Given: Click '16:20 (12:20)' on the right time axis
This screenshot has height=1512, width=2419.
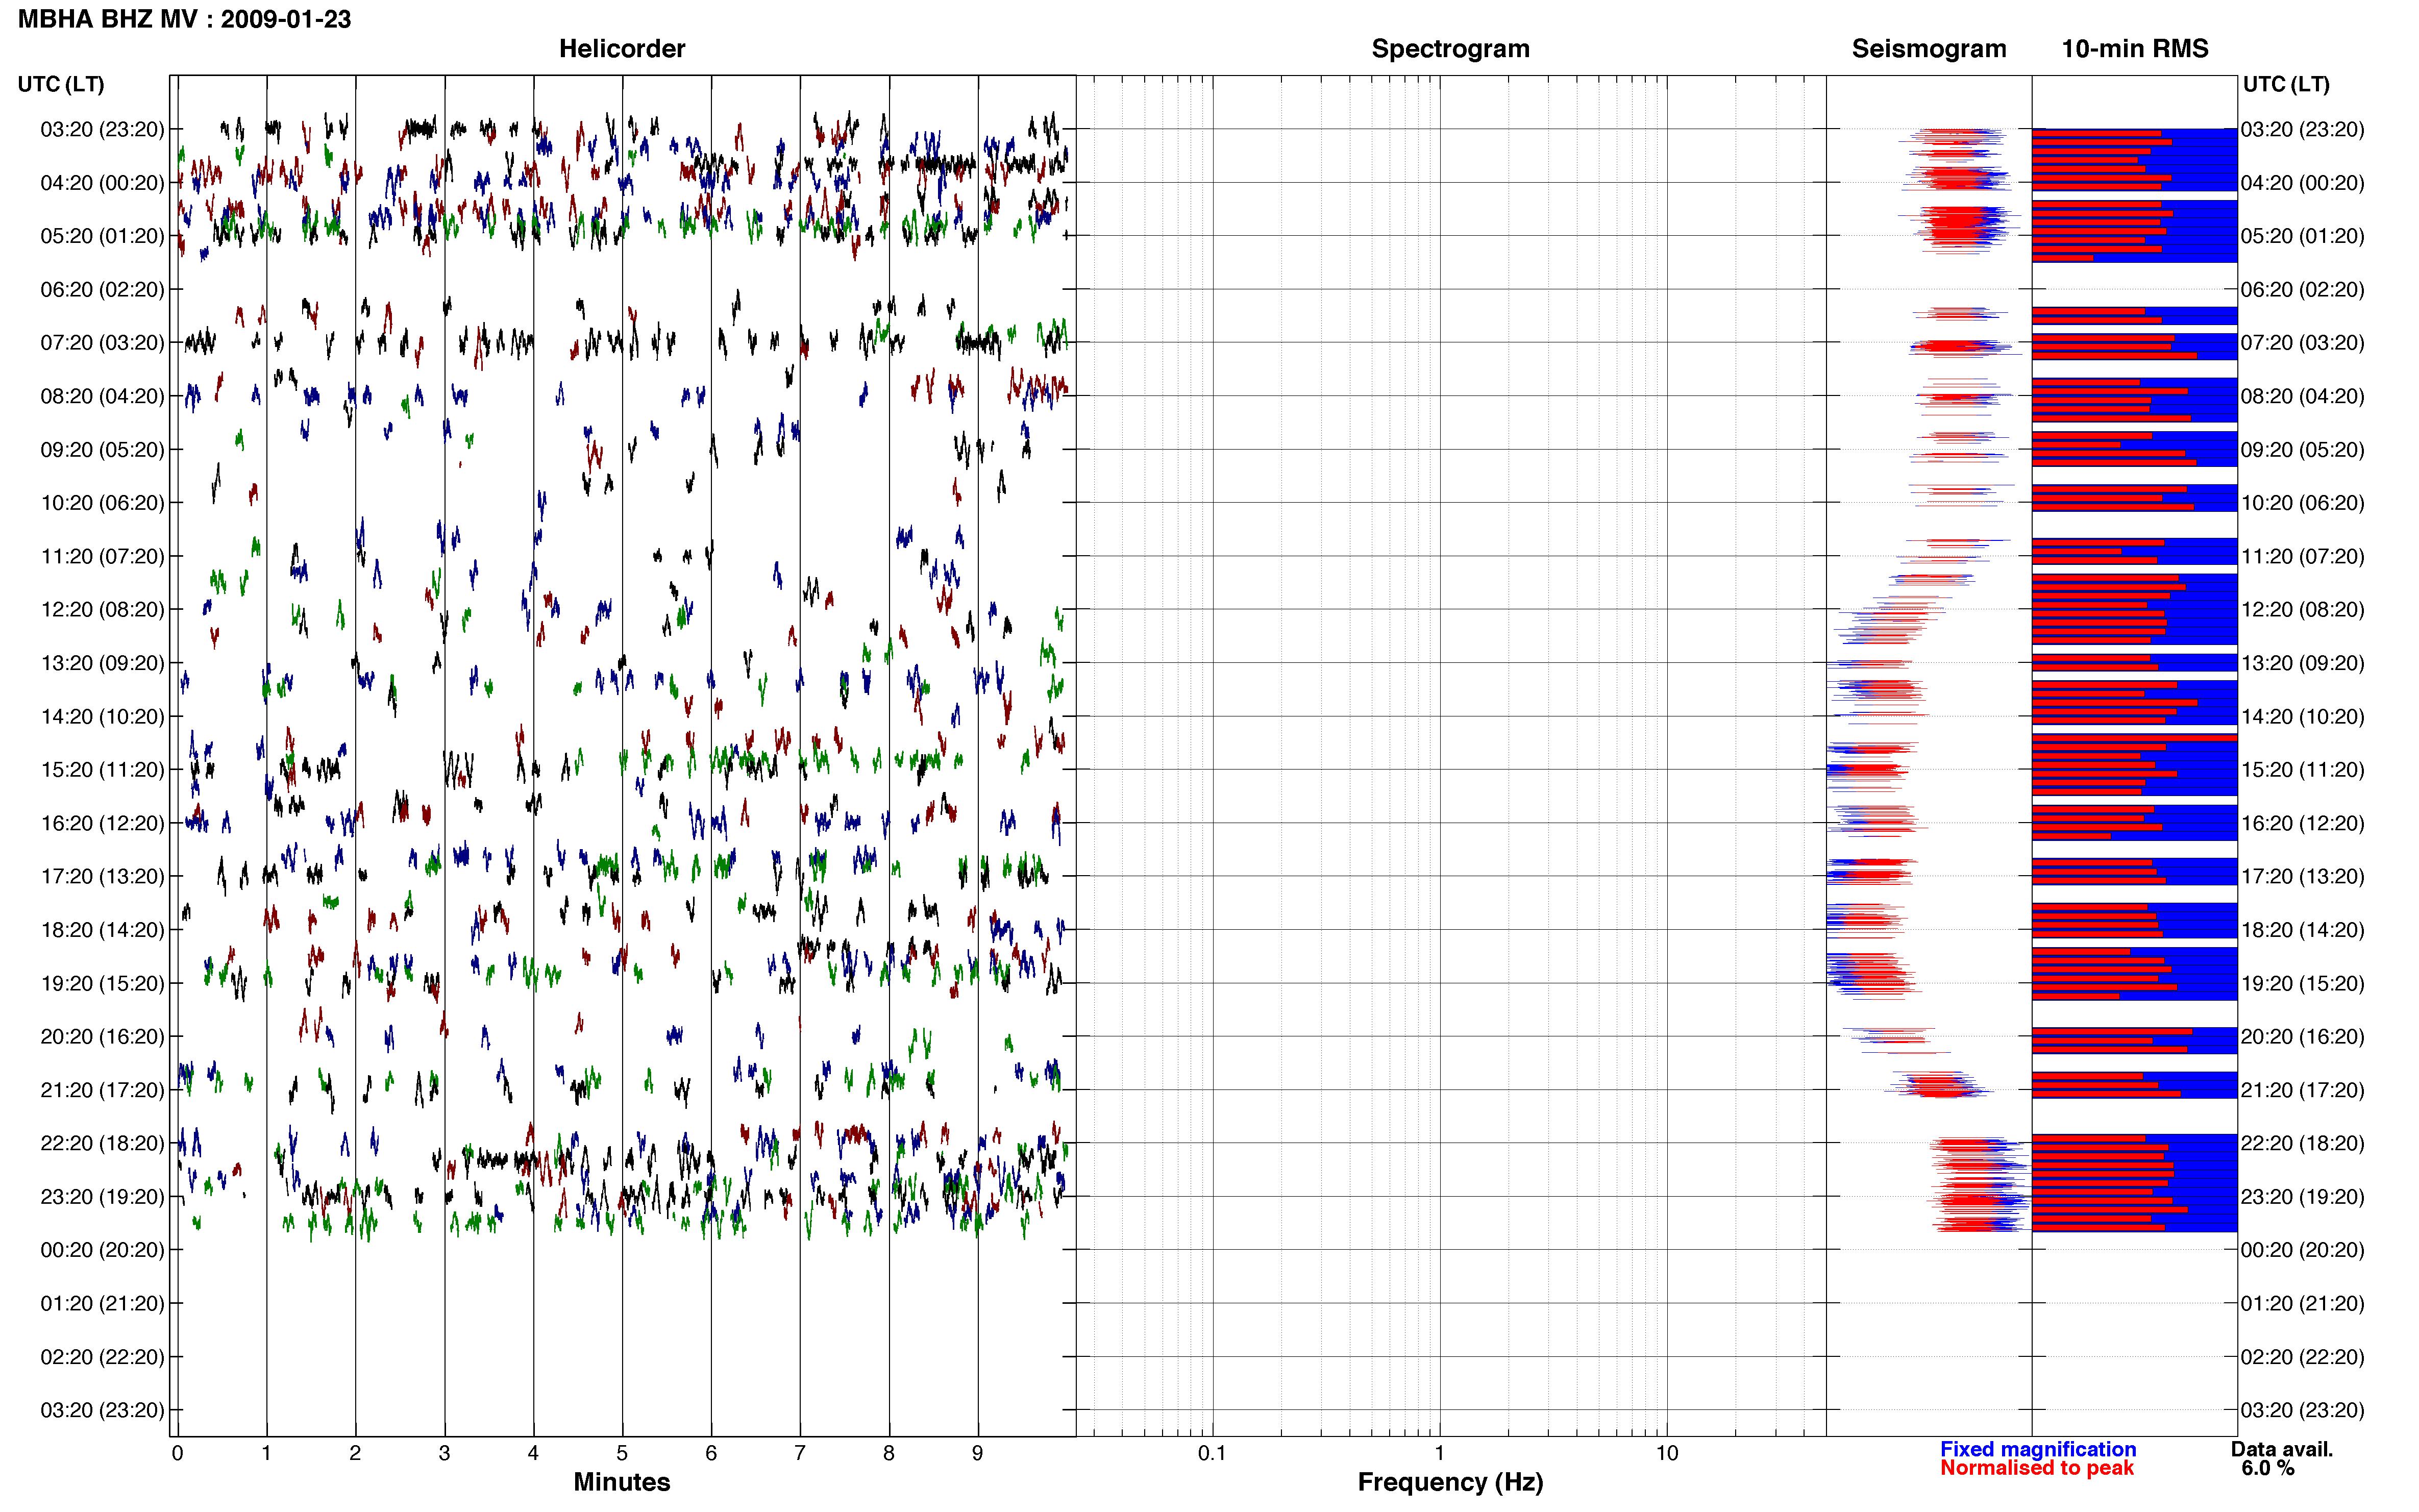Looking at the screenshot, I should point(2302,824).
